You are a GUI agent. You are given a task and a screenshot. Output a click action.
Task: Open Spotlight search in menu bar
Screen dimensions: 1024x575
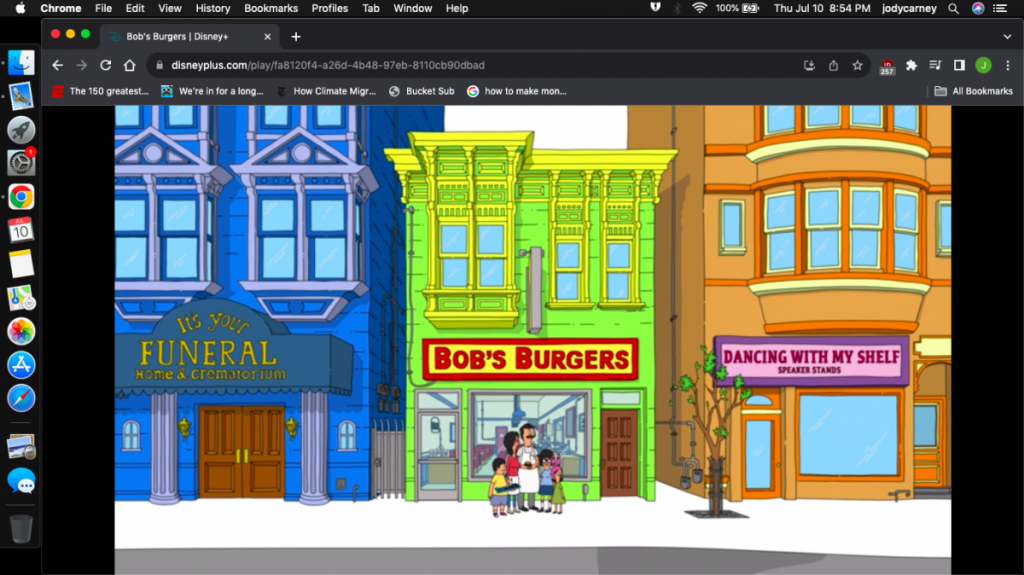(x=953, y=8)
